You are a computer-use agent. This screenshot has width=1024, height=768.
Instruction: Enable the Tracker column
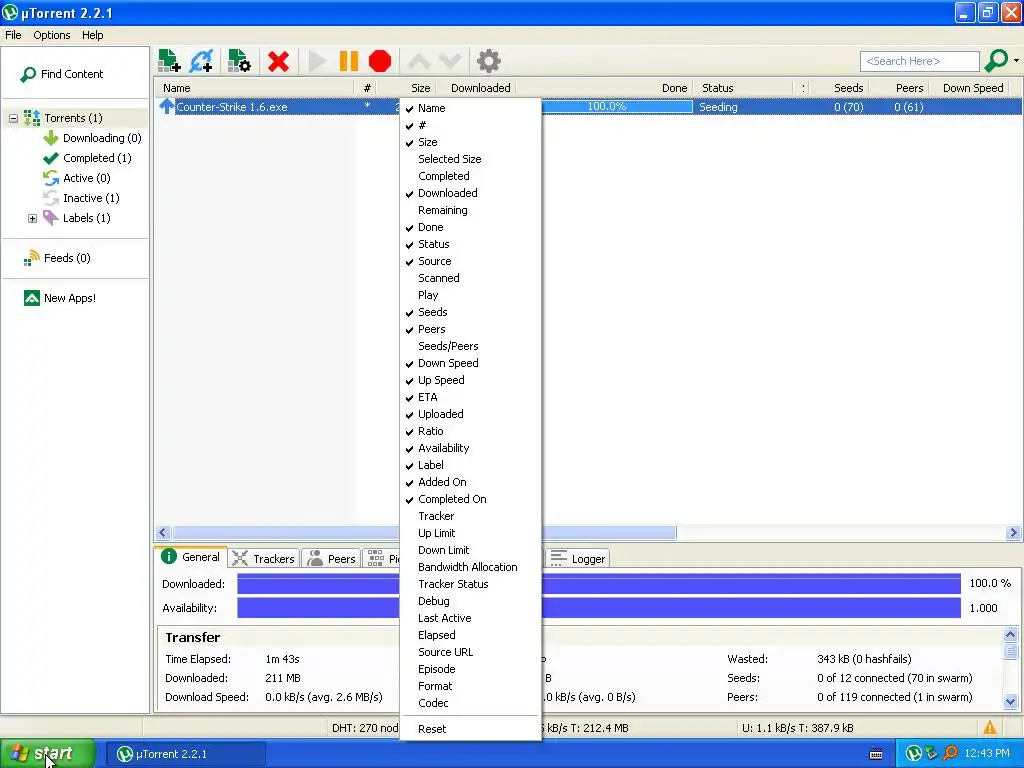[x=470, y=516]
